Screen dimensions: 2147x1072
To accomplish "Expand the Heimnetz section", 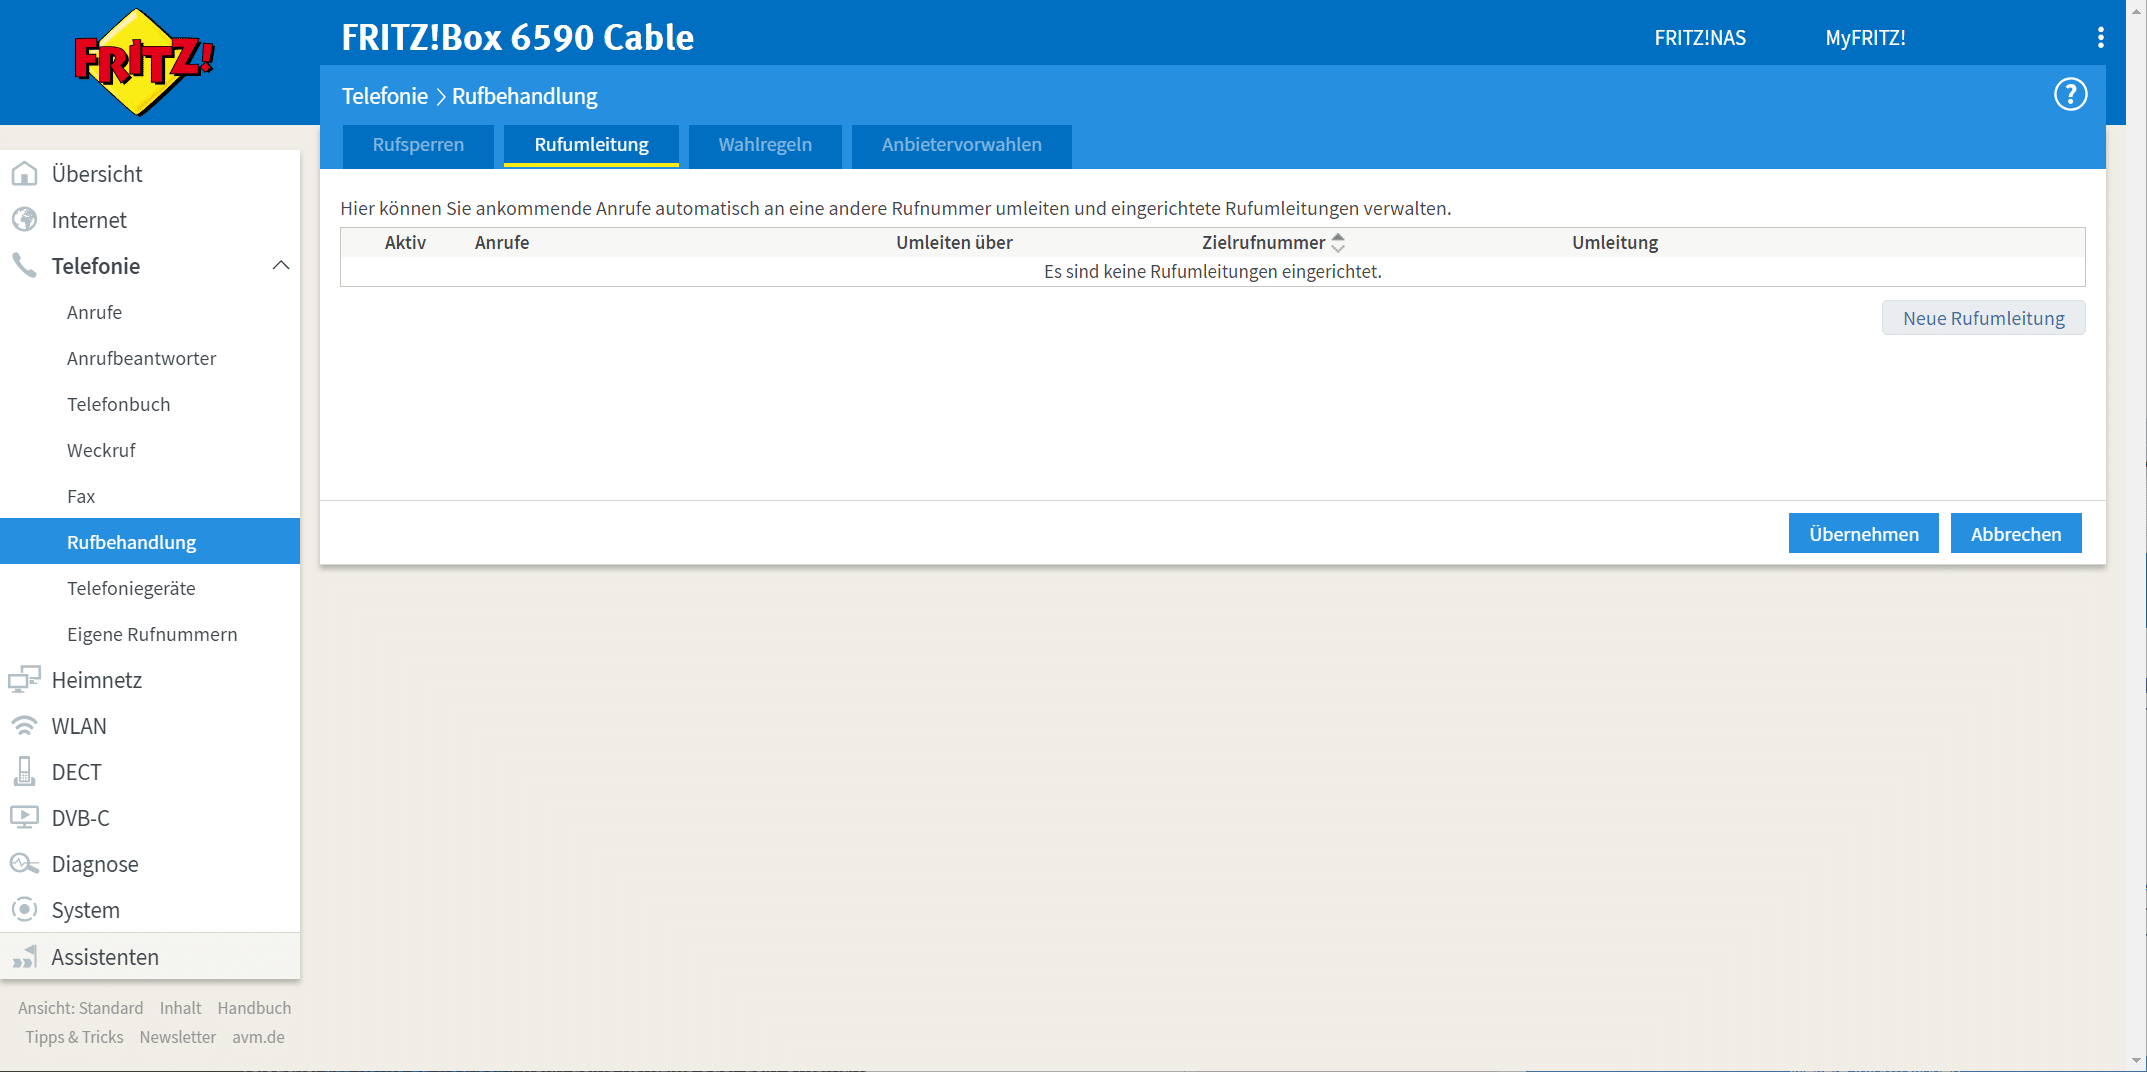I will pos(97,680).
